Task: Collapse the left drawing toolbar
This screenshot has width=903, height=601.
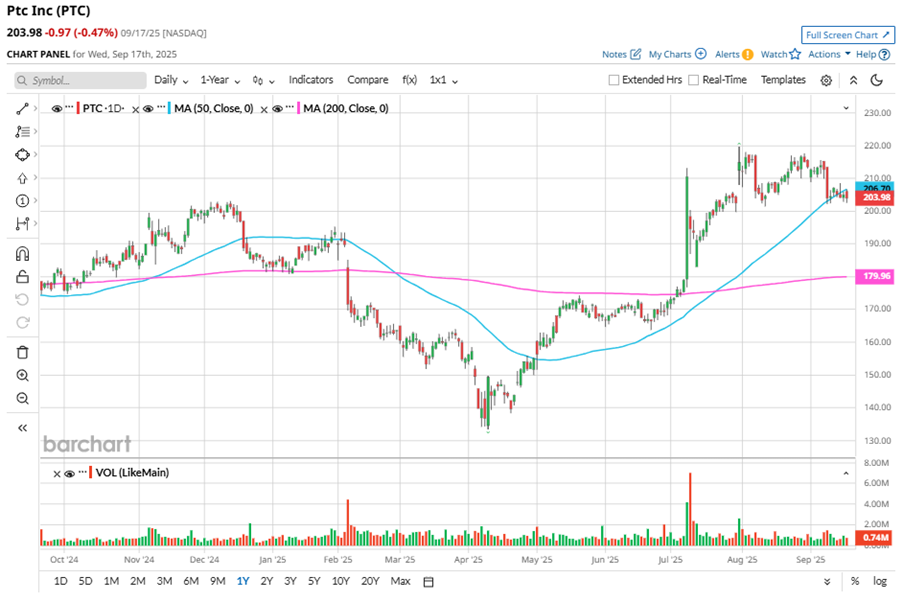Action: [22, 428]
